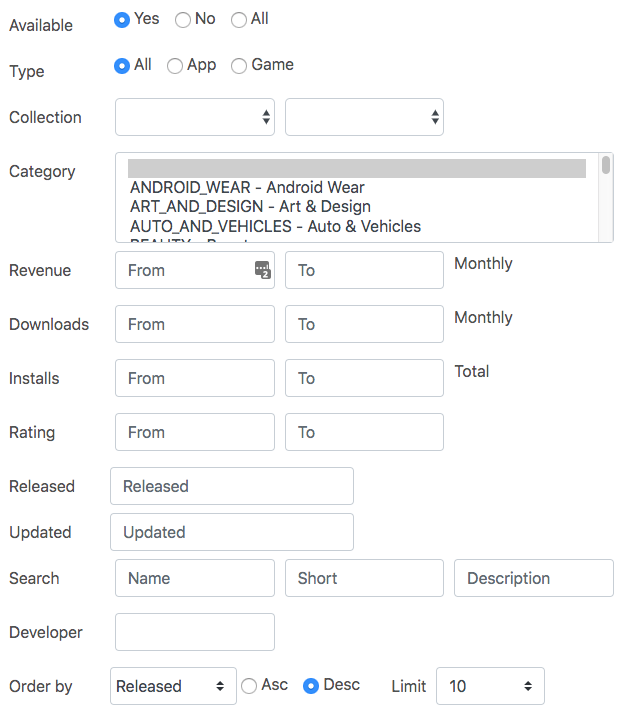Select the Available 'No' radio button

tap(183, 19)
